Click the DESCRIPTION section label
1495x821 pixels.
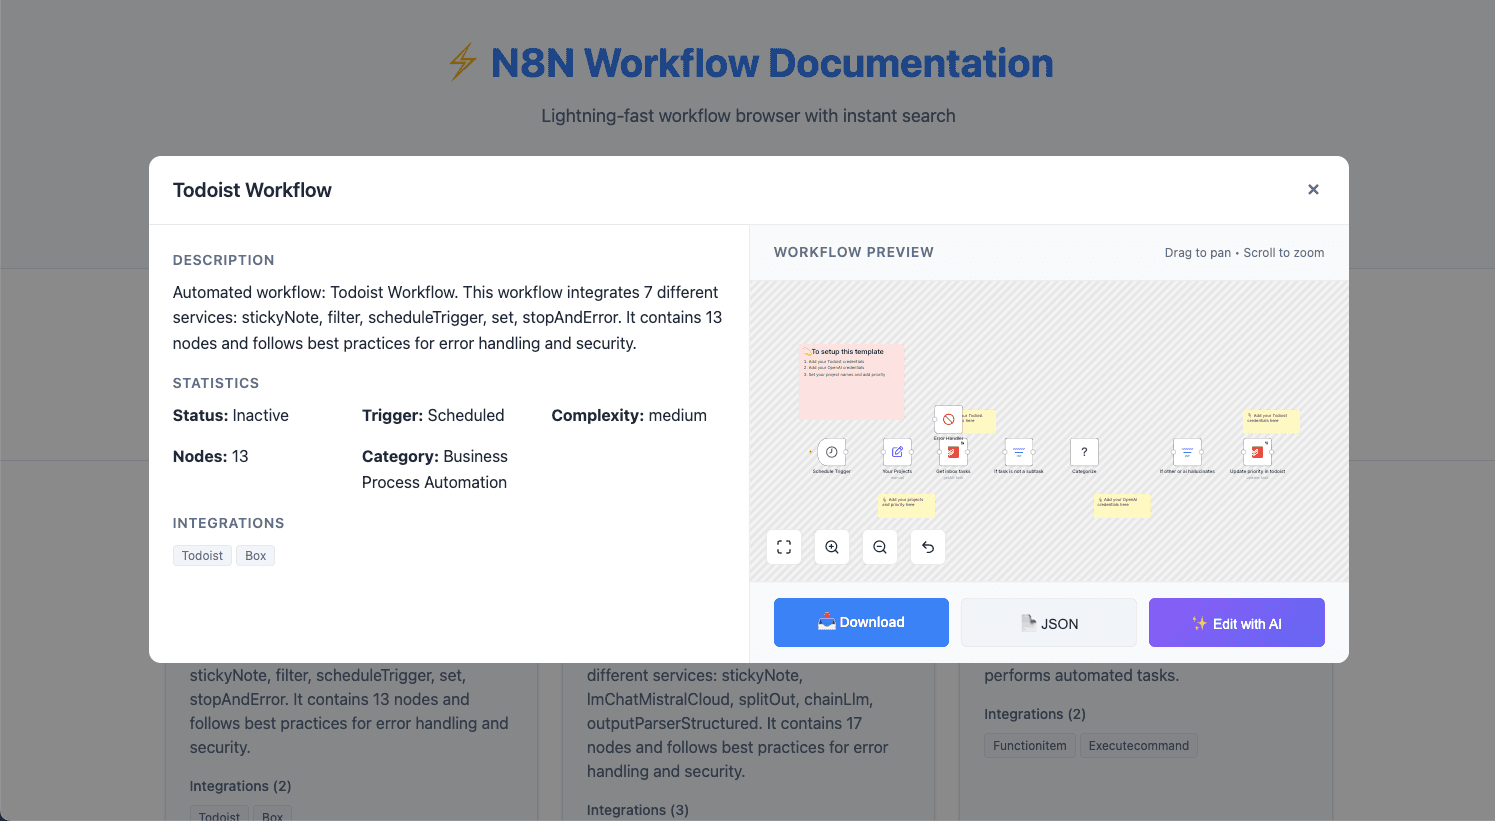[x=224, y=260]
